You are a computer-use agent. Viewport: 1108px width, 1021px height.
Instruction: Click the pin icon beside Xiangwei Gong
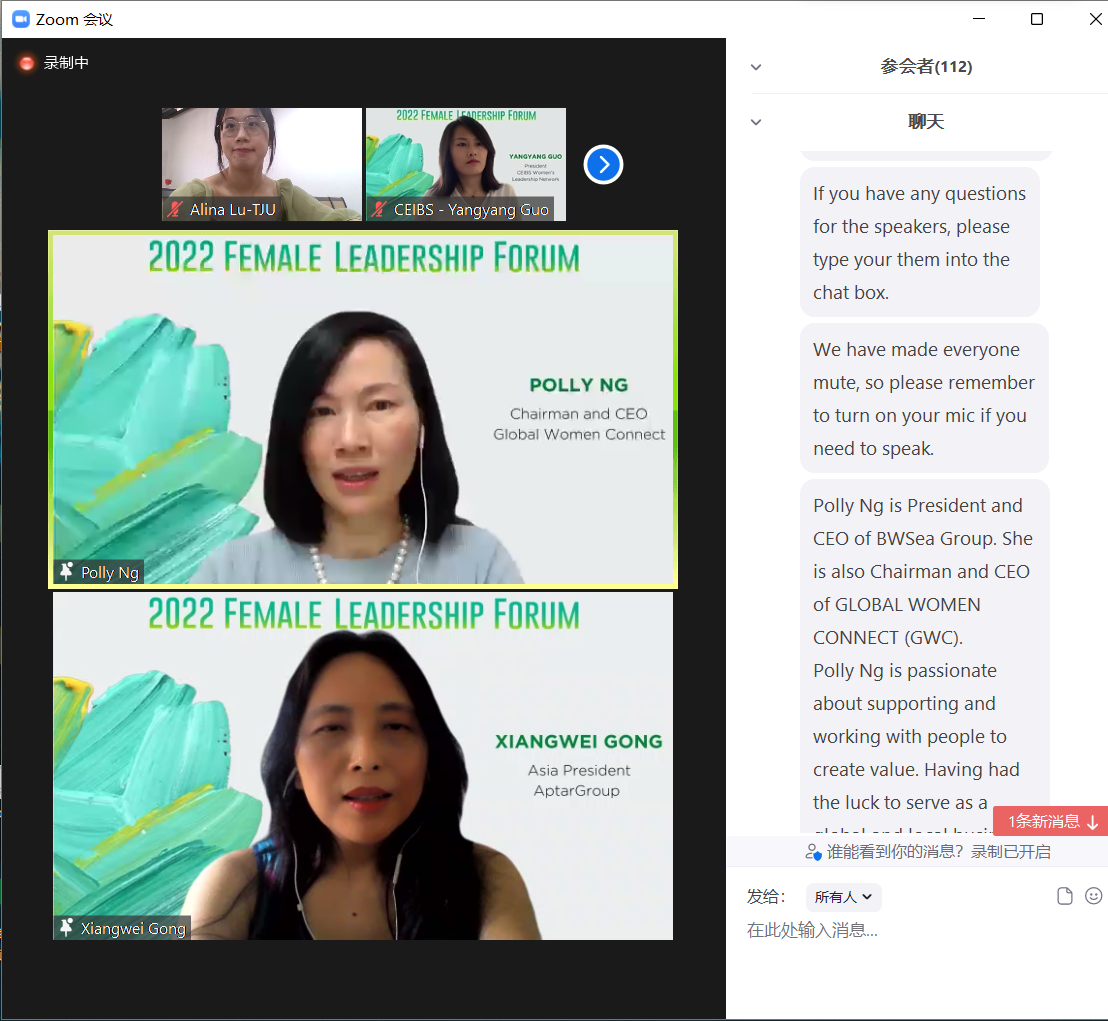[66, 928]
